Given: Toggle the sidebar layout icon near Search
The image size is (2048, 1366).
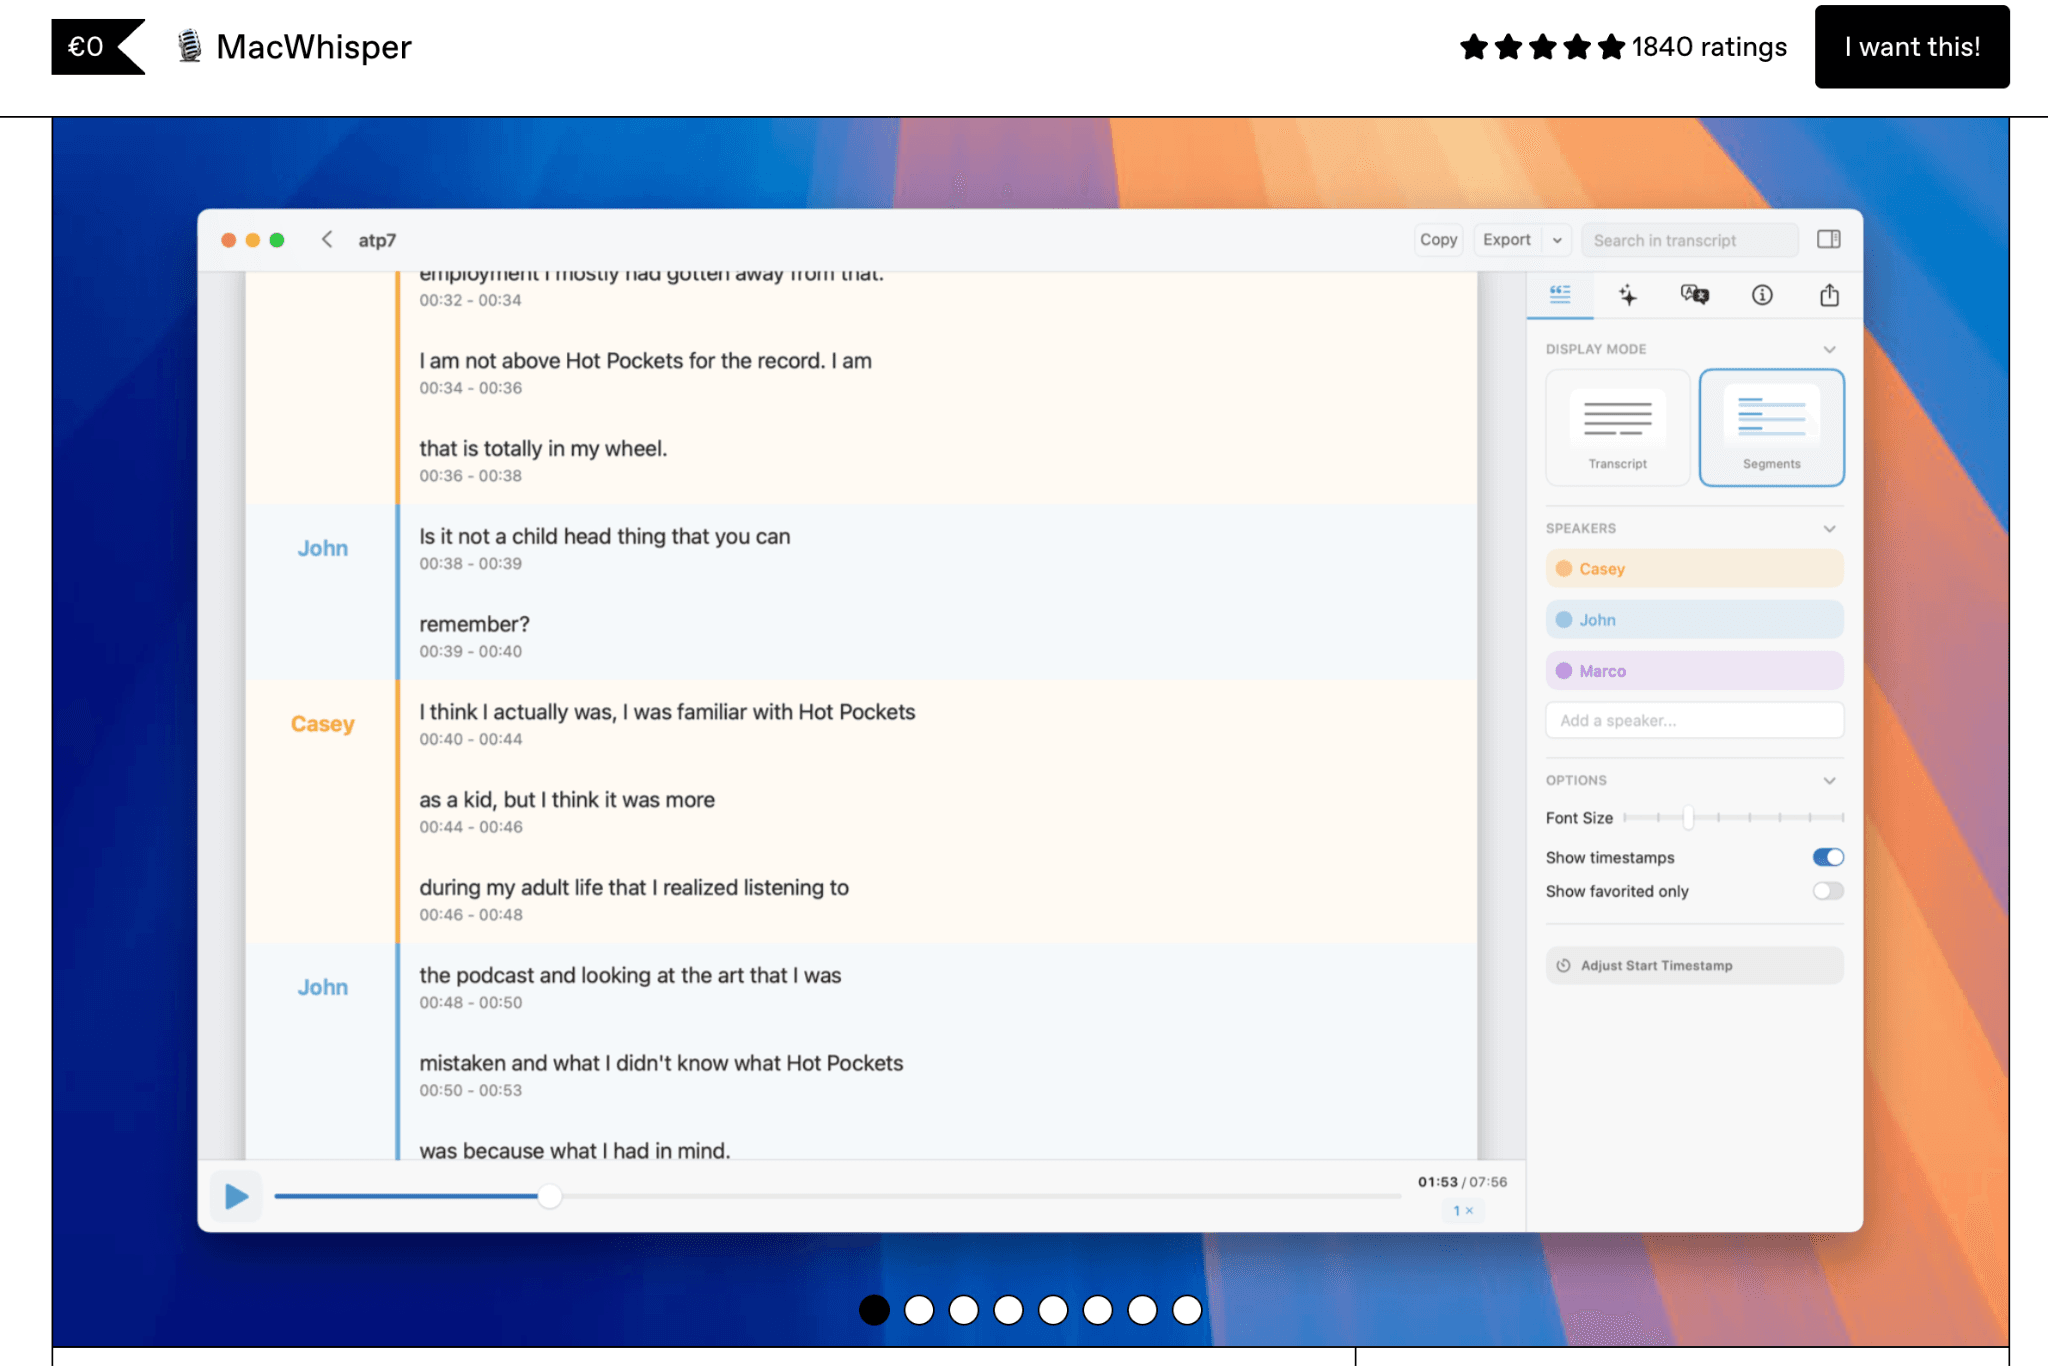Looking at the screenshot, I should click(1830, 239).
